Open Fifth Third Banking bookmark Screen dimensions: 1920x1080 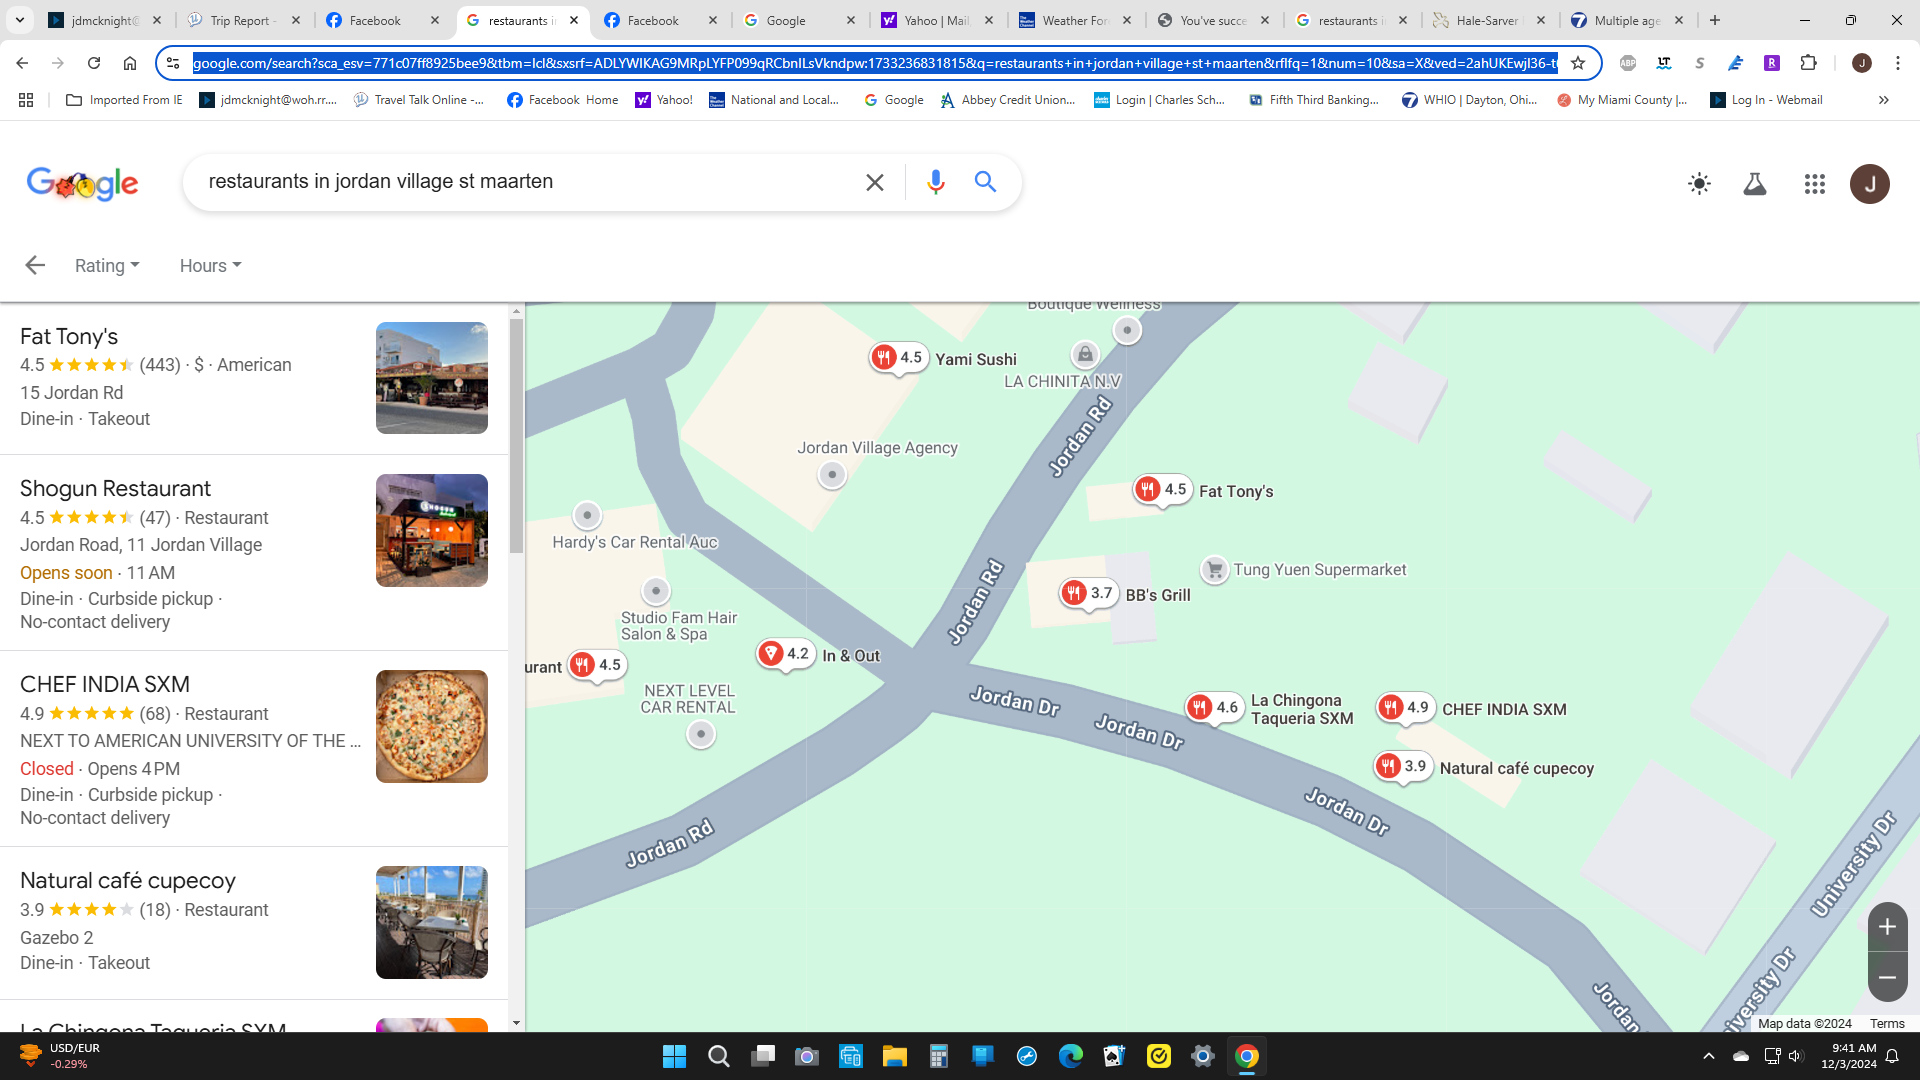coord(1314,100)
